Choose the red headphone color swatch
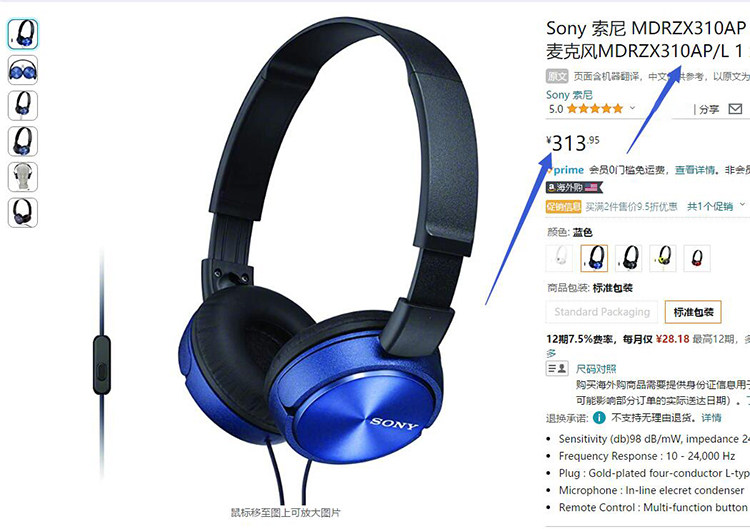Screen dimensions: 750x529 (x=697, y=258)
